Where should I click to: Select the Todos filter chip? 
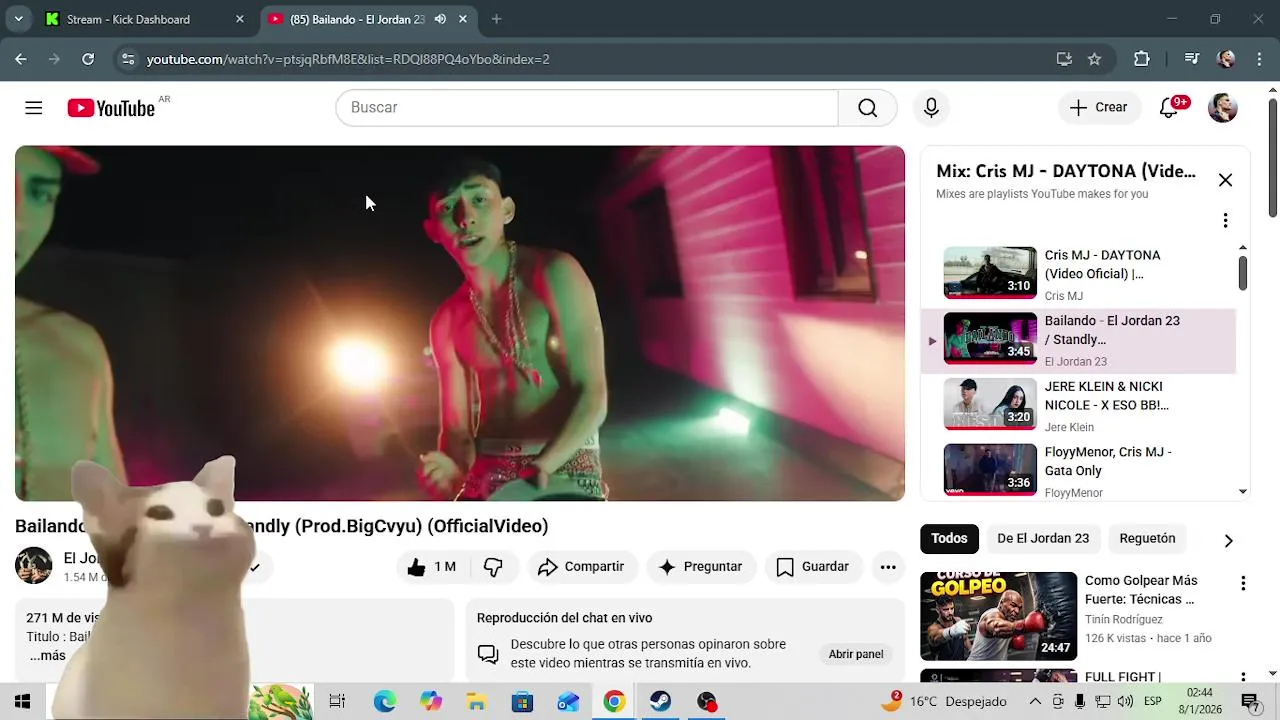[x=949, y=538]
